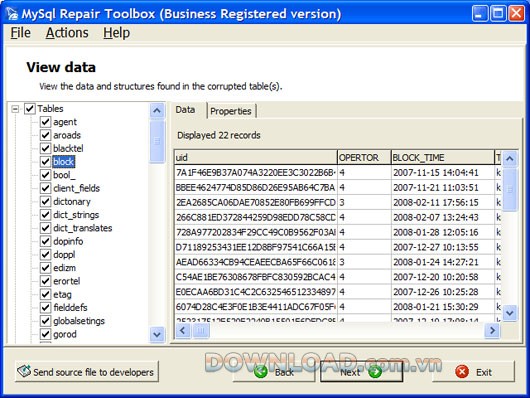Image resolution: width=530 pixels, height=398 pixels.
Task: Click the data grid horizontal scrollbar thumb
Action: pyautogui.click(x=201, y=330)
